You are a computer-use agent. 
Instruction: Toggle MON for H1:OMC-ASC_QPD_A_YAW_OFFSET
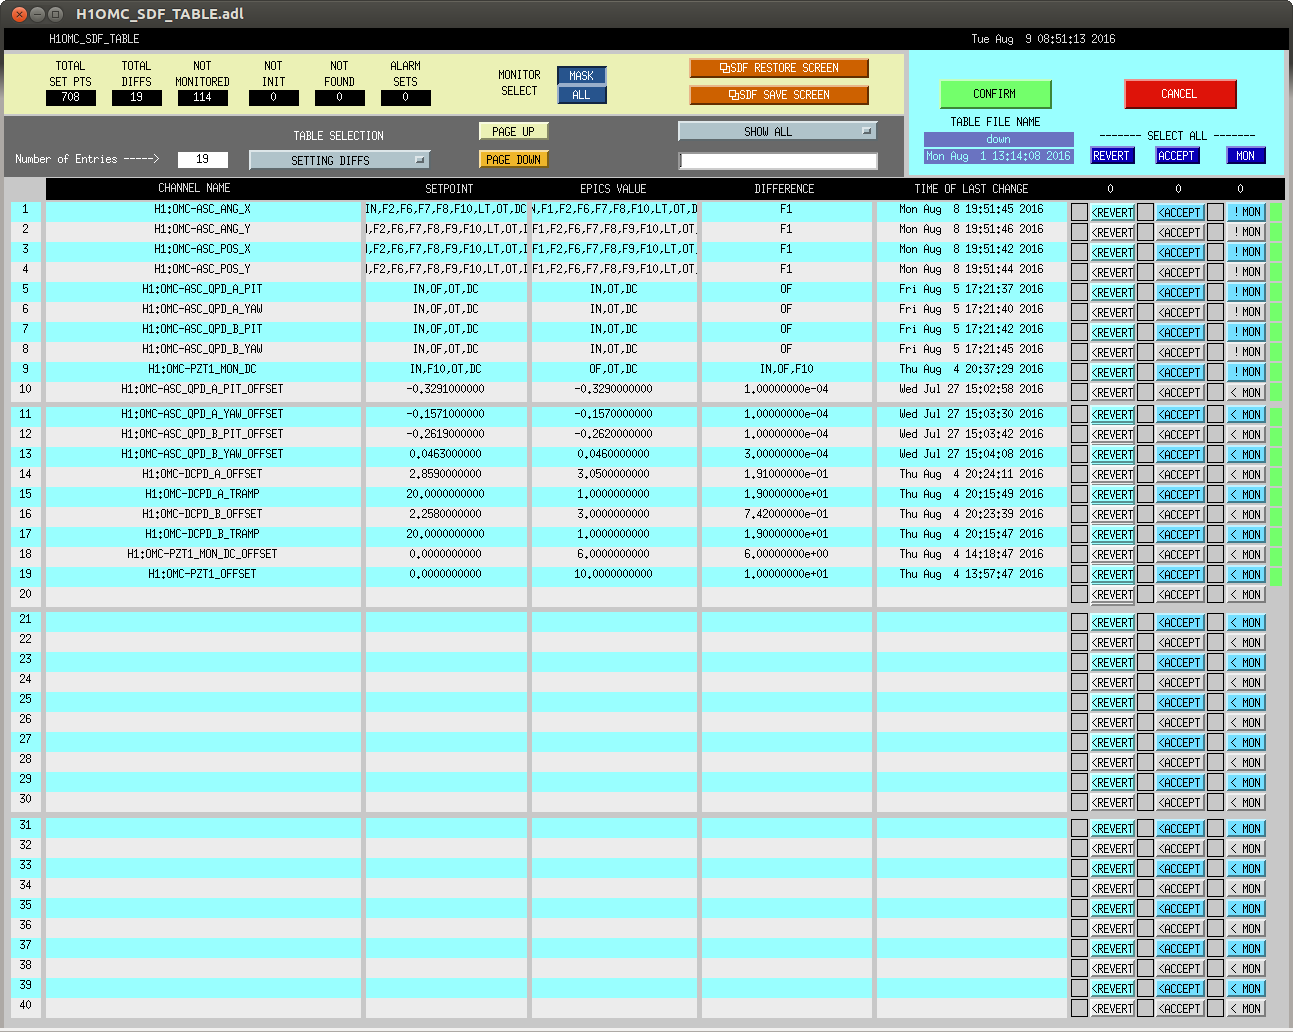pos(1247,414)
